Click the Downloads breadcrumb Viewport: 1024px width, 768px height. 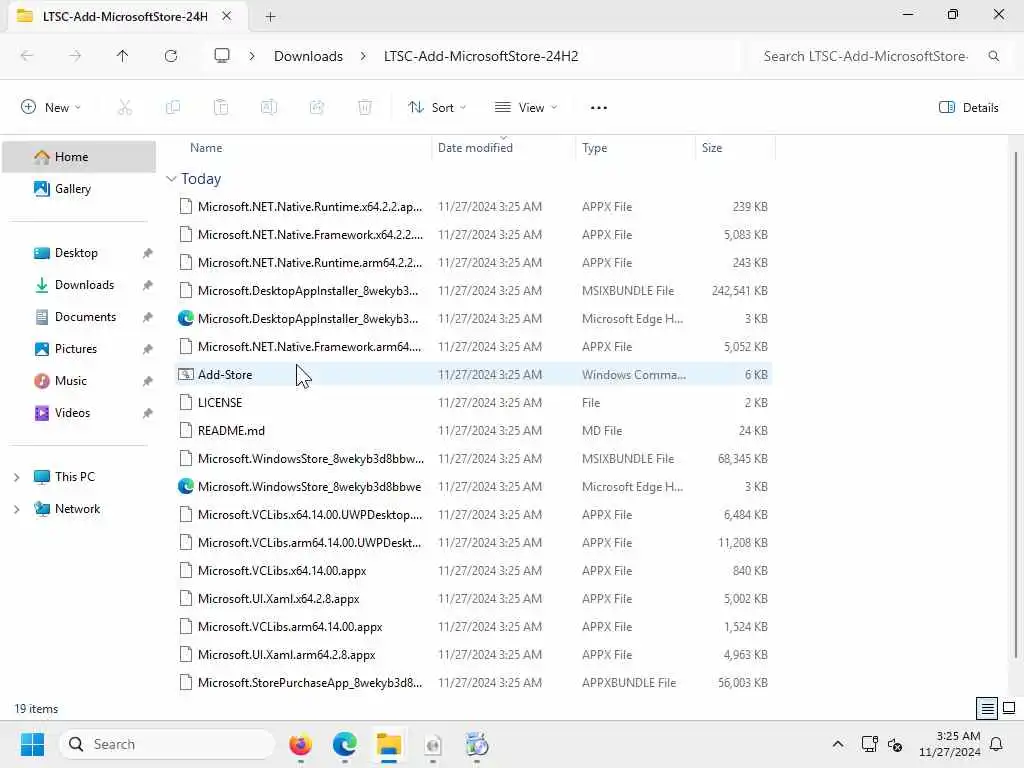point(308,56)
